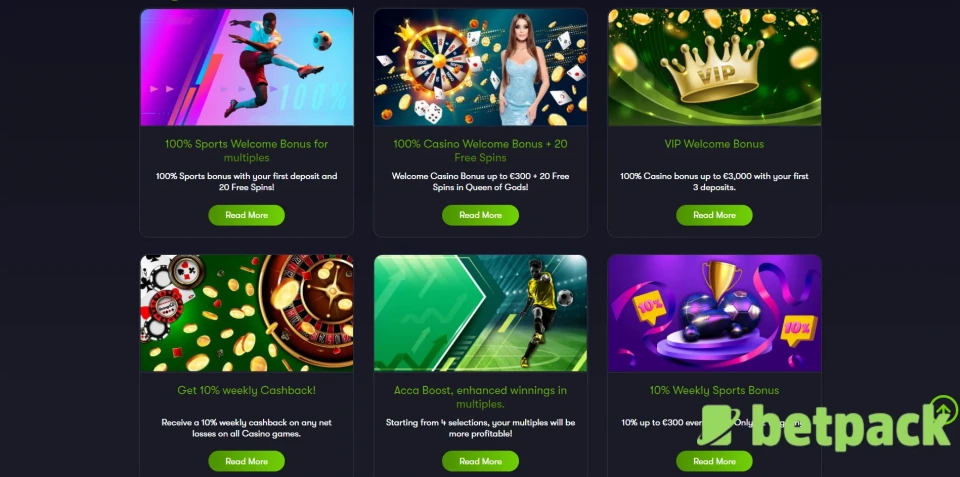Click Read More under weekly Cashback offer

pyautogui.click(x=246, y=461)
